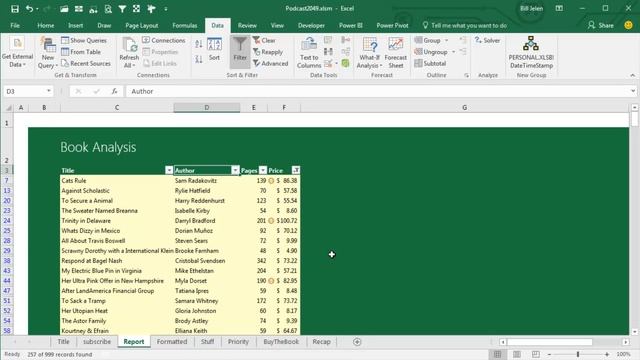640x360 pixels.
Task: Click From Table
Action: [x=81, y=52]
